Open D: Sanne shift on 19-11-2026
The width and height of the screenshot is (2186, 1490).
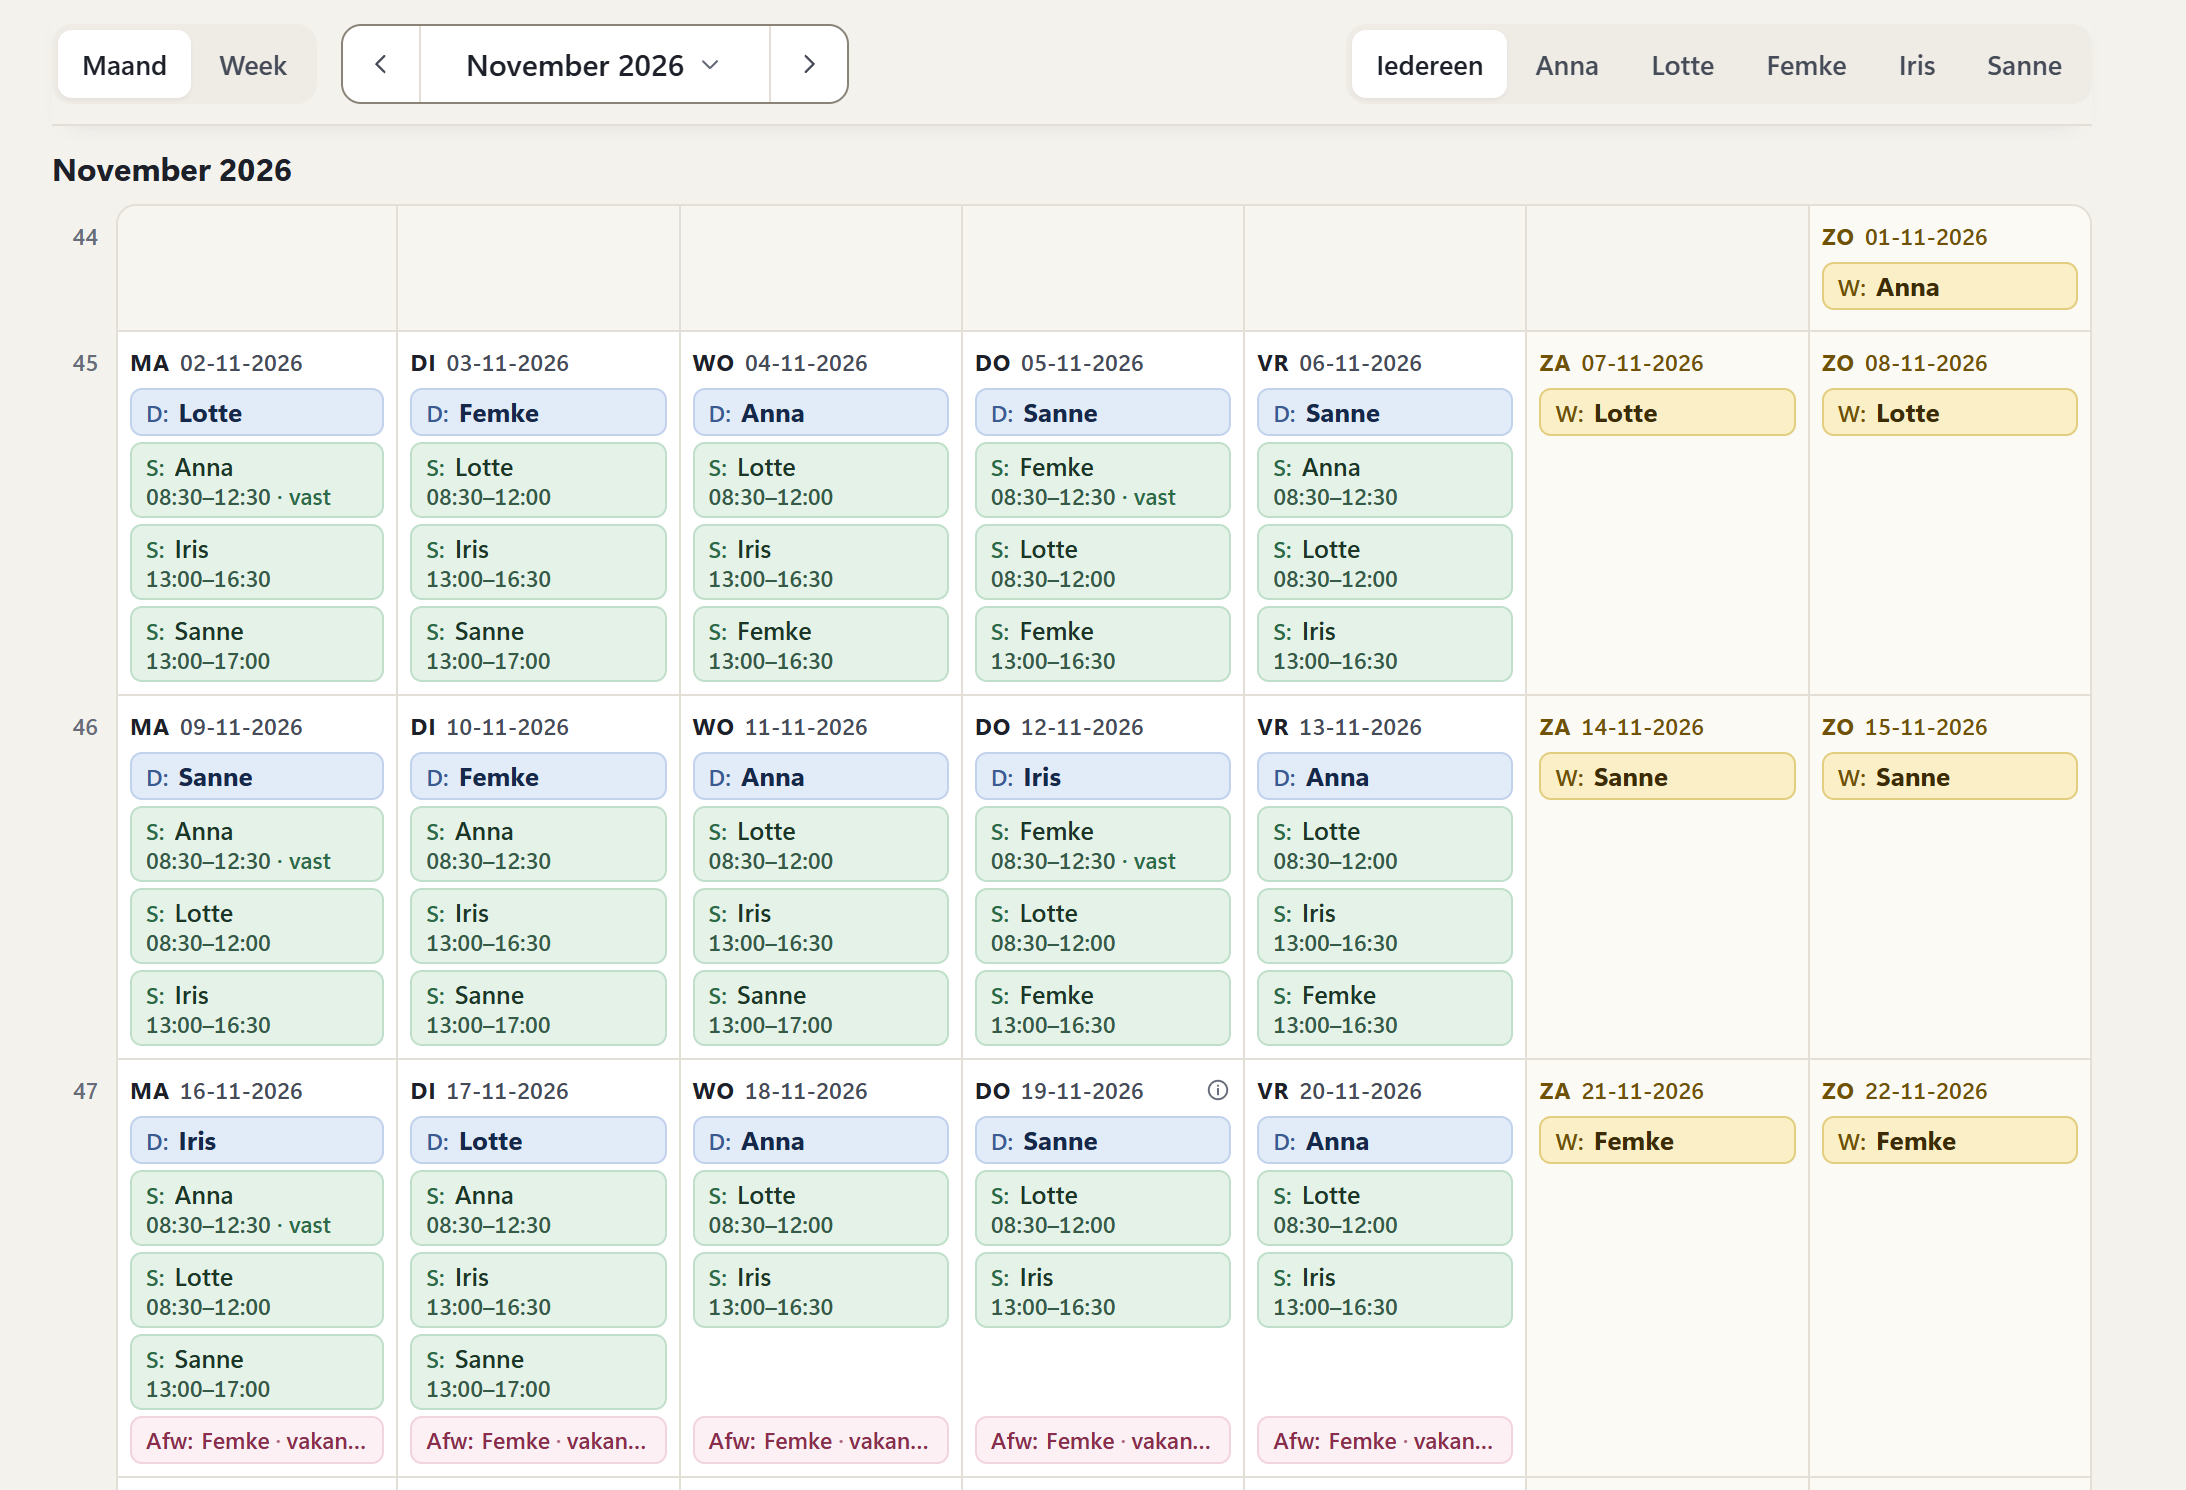[1102, 1141]
